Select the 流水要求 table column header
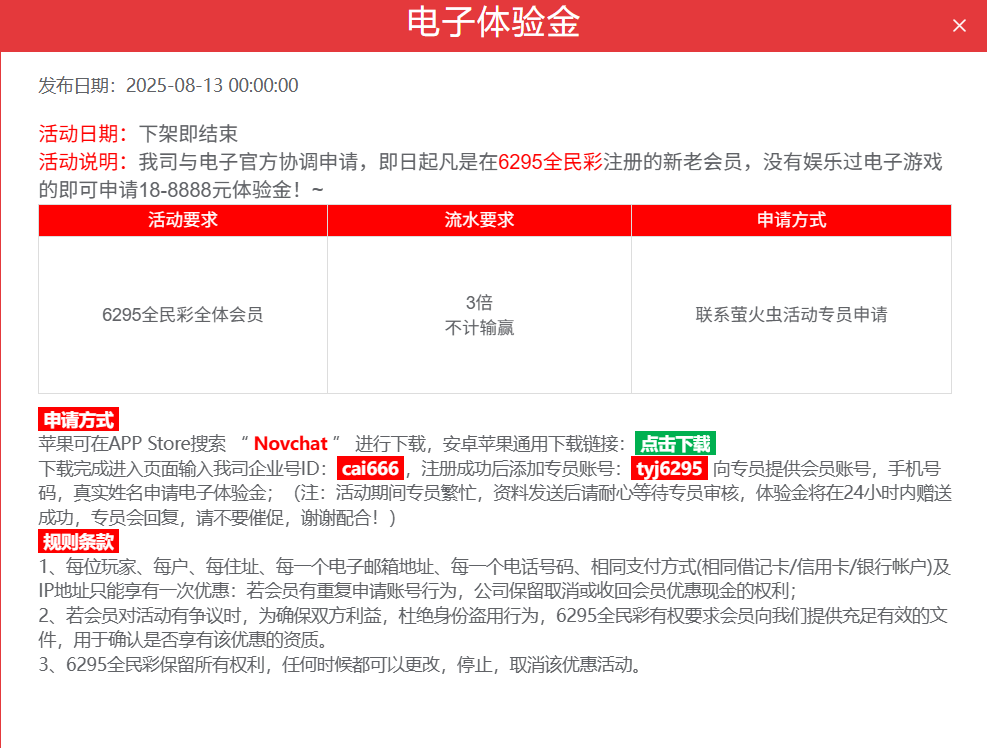This screenshot has height=748, width=987. click(479, 221)
